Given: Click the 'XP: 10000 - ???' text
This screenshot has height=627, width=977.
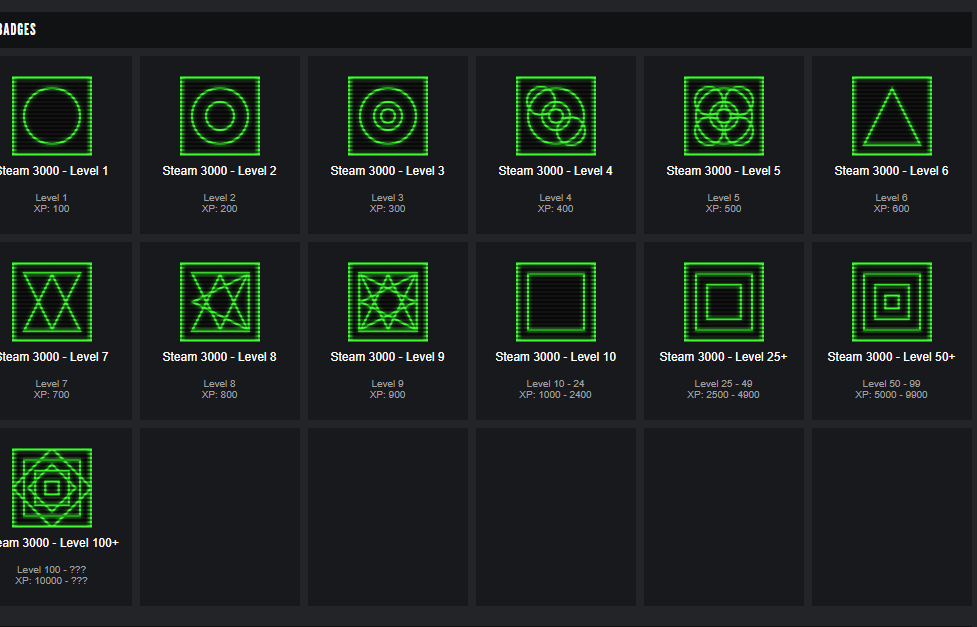Looking at the screenshot, I should click(51, 581).
